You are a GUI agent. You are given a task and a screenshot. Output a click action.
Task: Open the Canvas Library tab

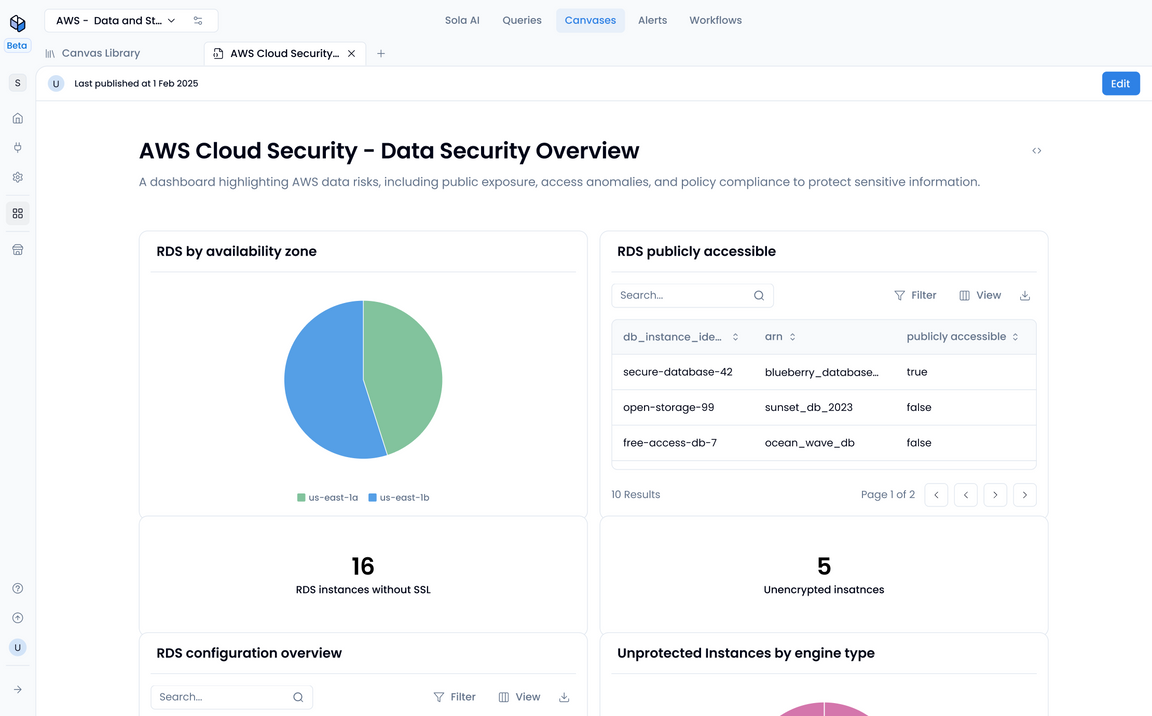[93, 54]
